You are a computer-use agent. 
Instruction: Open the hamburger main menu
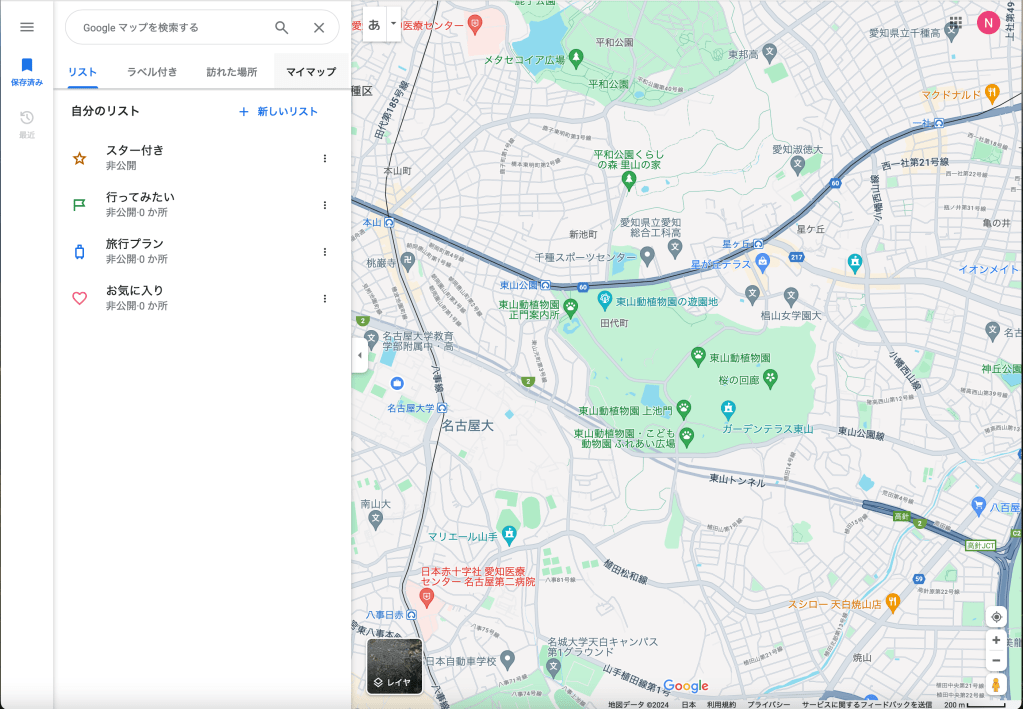tap(27, 27)
